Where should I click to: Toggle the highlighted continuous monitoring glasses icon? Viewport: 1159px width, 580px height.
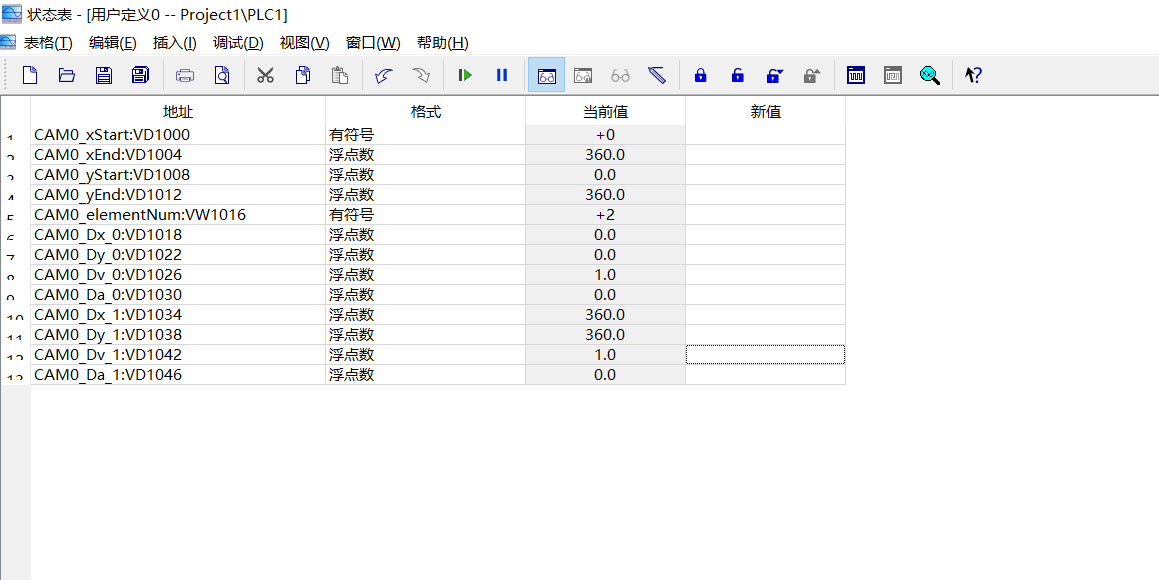tap(546, 75)
